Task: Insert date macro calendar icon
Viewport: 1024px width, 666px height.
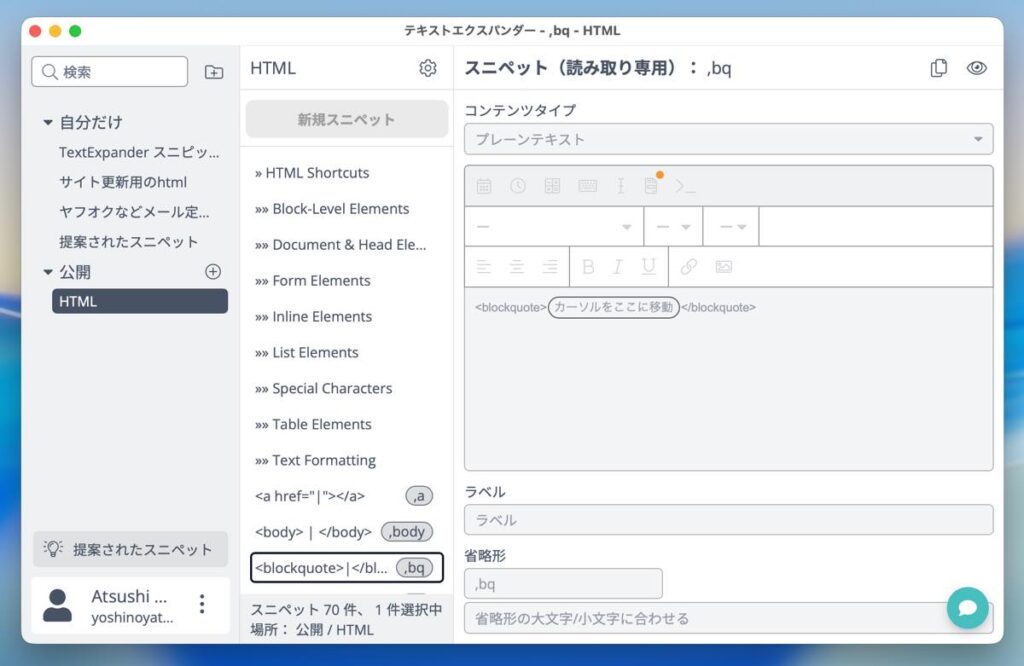Action: click(484, 186)
